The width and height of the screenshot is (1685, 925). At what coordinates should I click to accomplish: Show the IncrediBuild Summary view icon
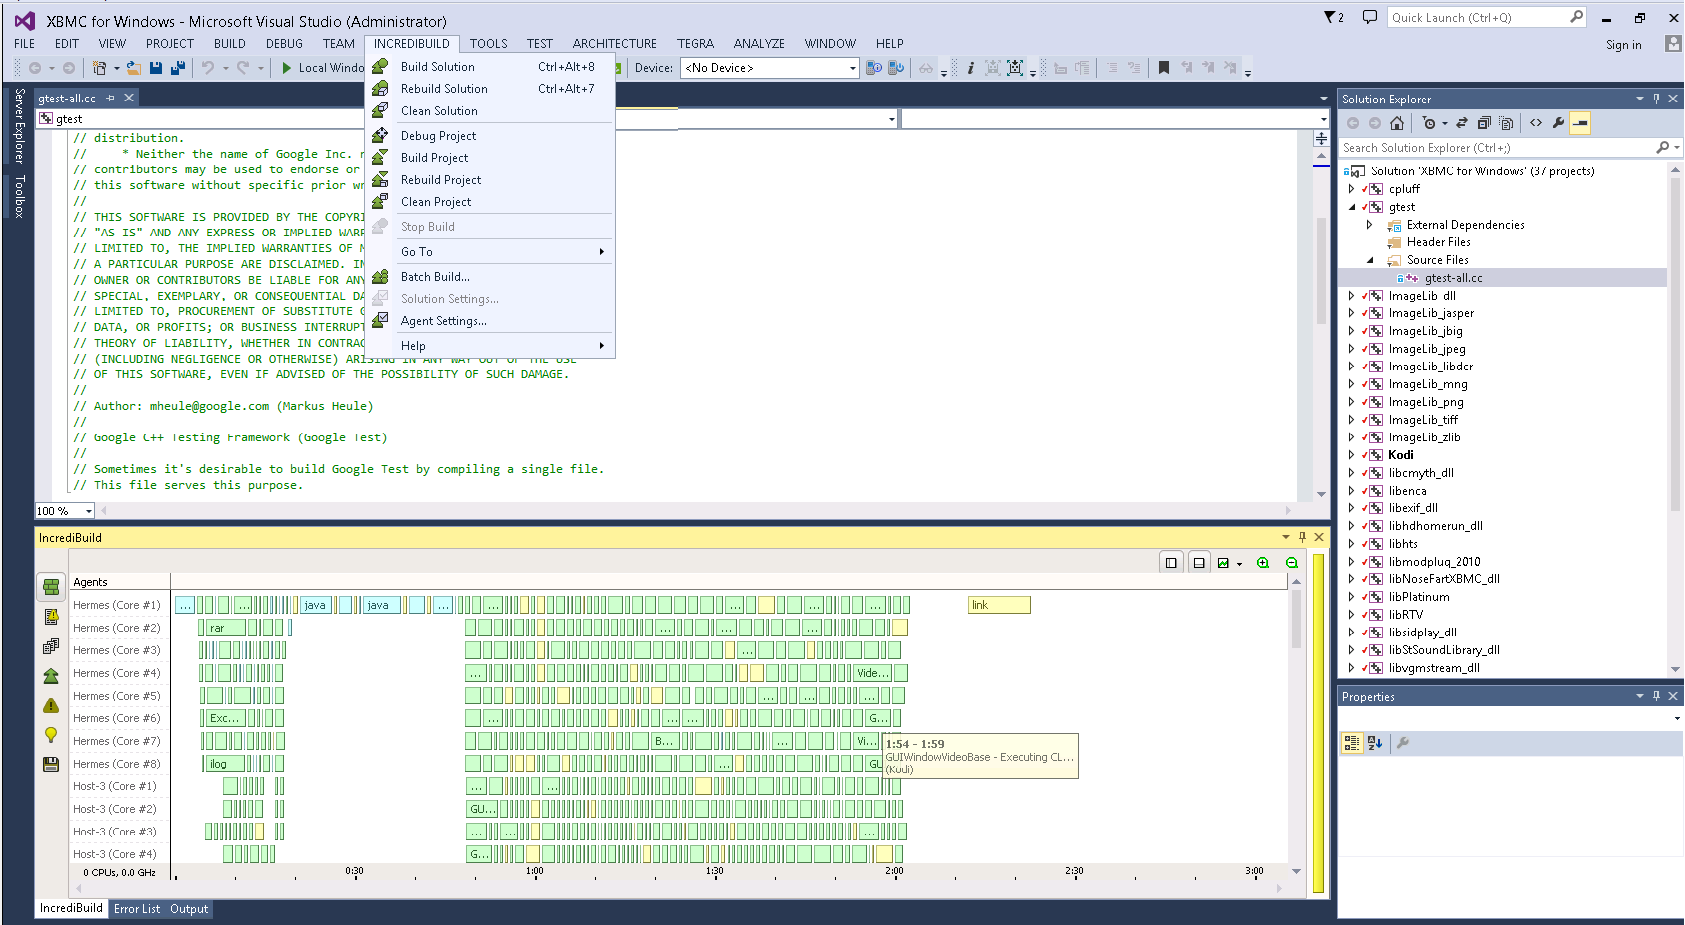[x=51, y=676]
